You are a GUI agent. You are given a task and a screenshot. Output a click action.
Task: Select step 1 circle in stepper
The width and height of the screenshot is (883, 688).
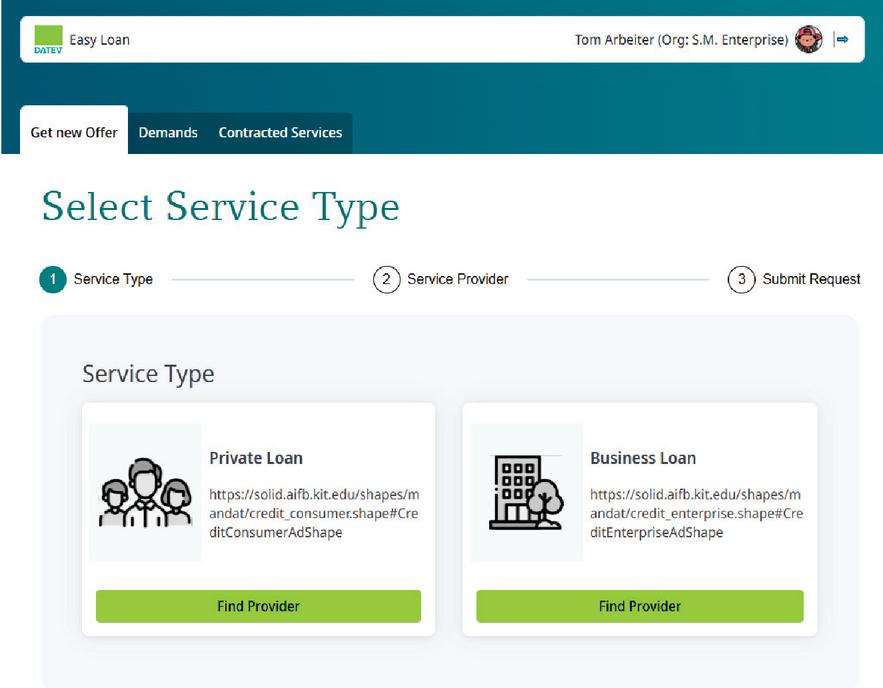[53, 279]
